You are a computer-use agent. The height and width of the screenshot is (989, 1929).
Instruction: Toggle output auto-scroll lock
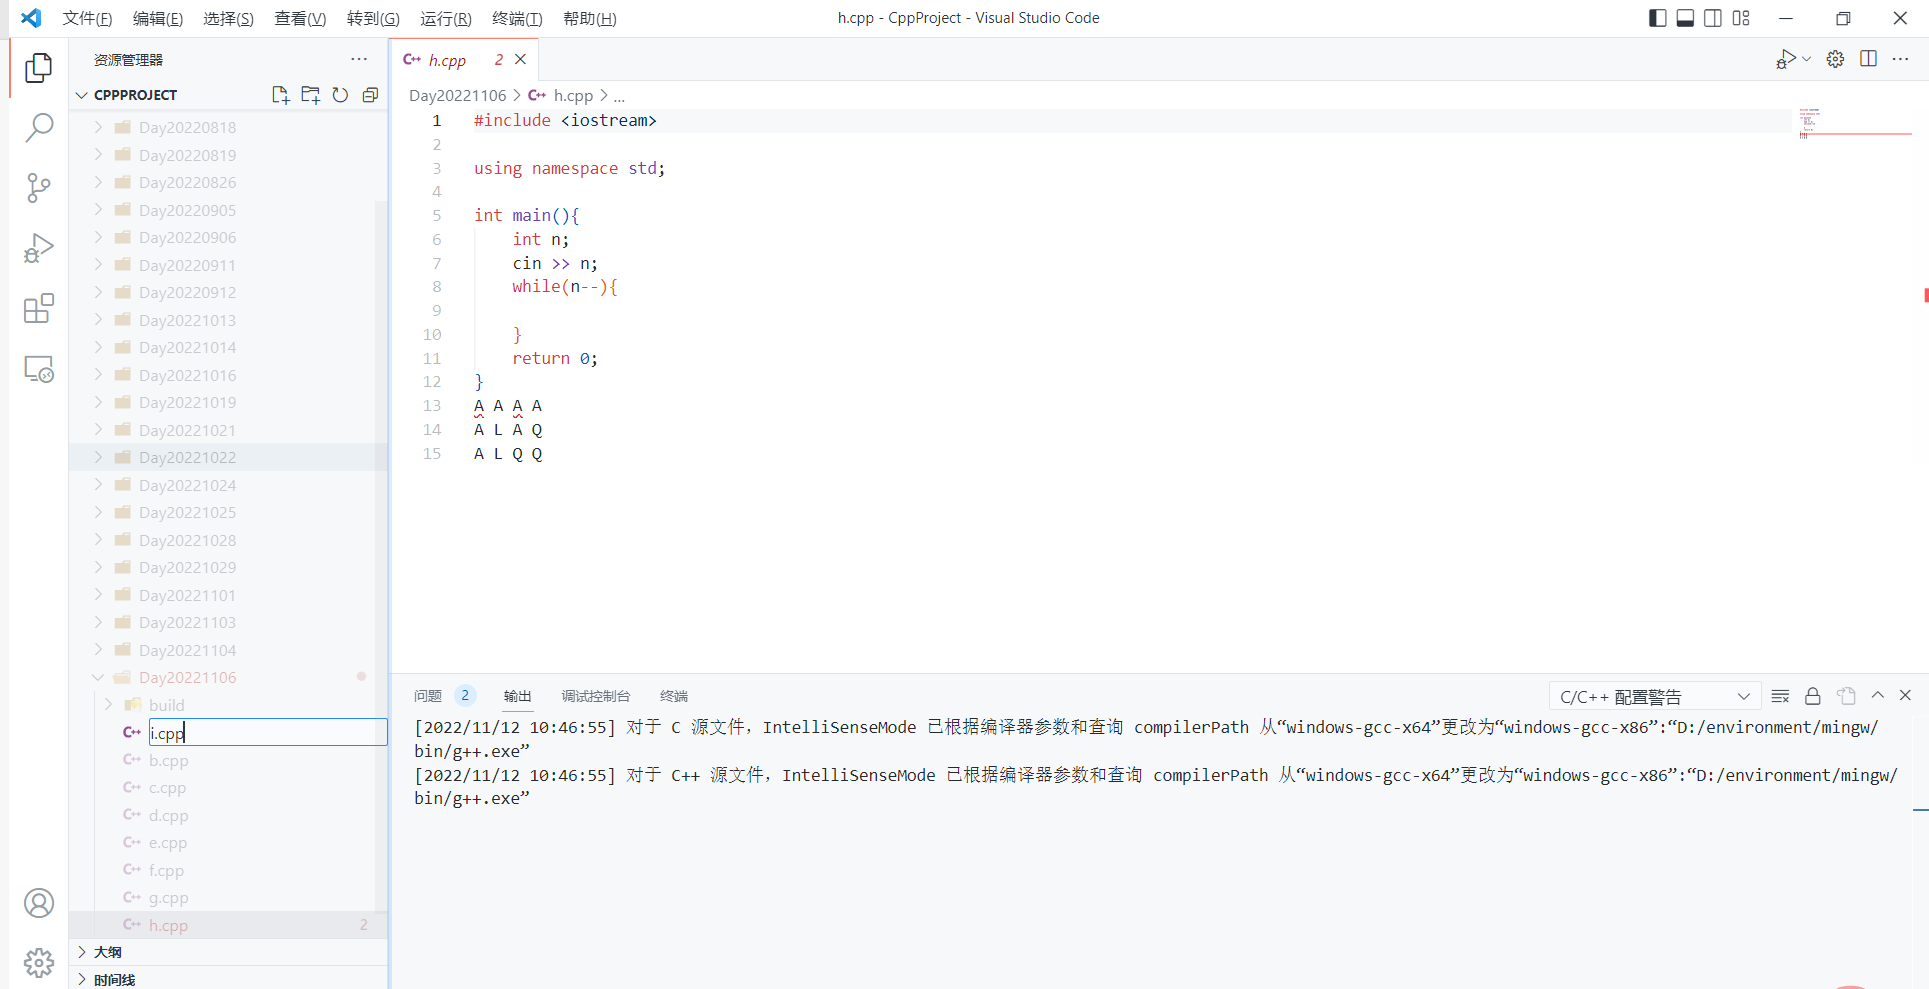(1812, 696)
